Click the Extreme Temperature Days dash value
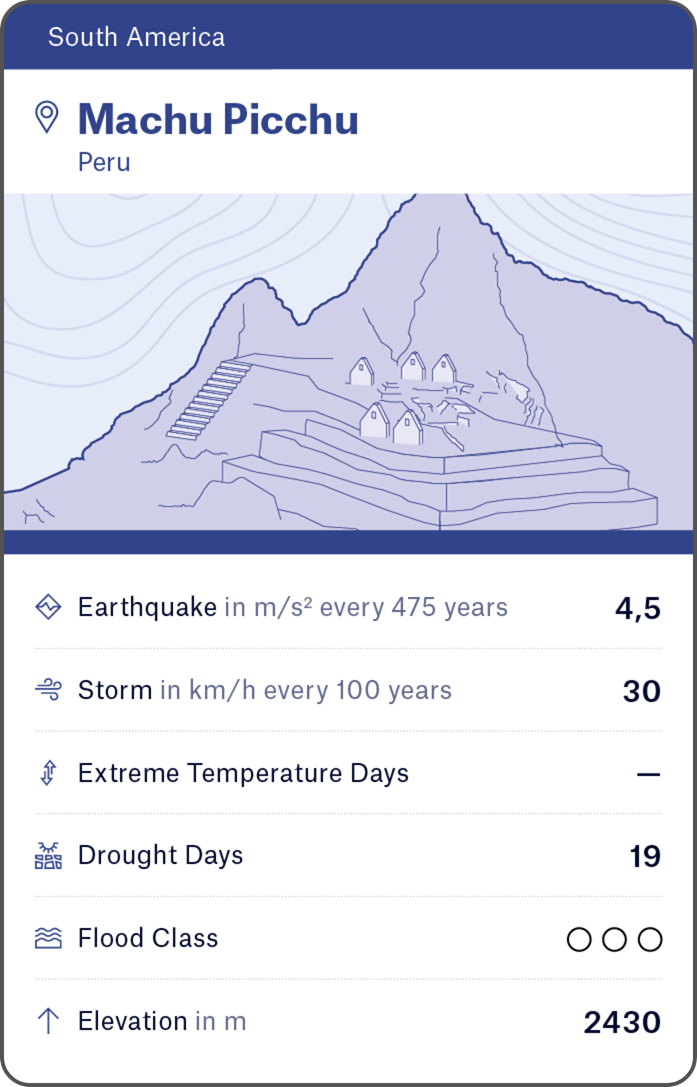This screenshot has width=697, height=1087. pyautogui.click(x=648, y=774)
